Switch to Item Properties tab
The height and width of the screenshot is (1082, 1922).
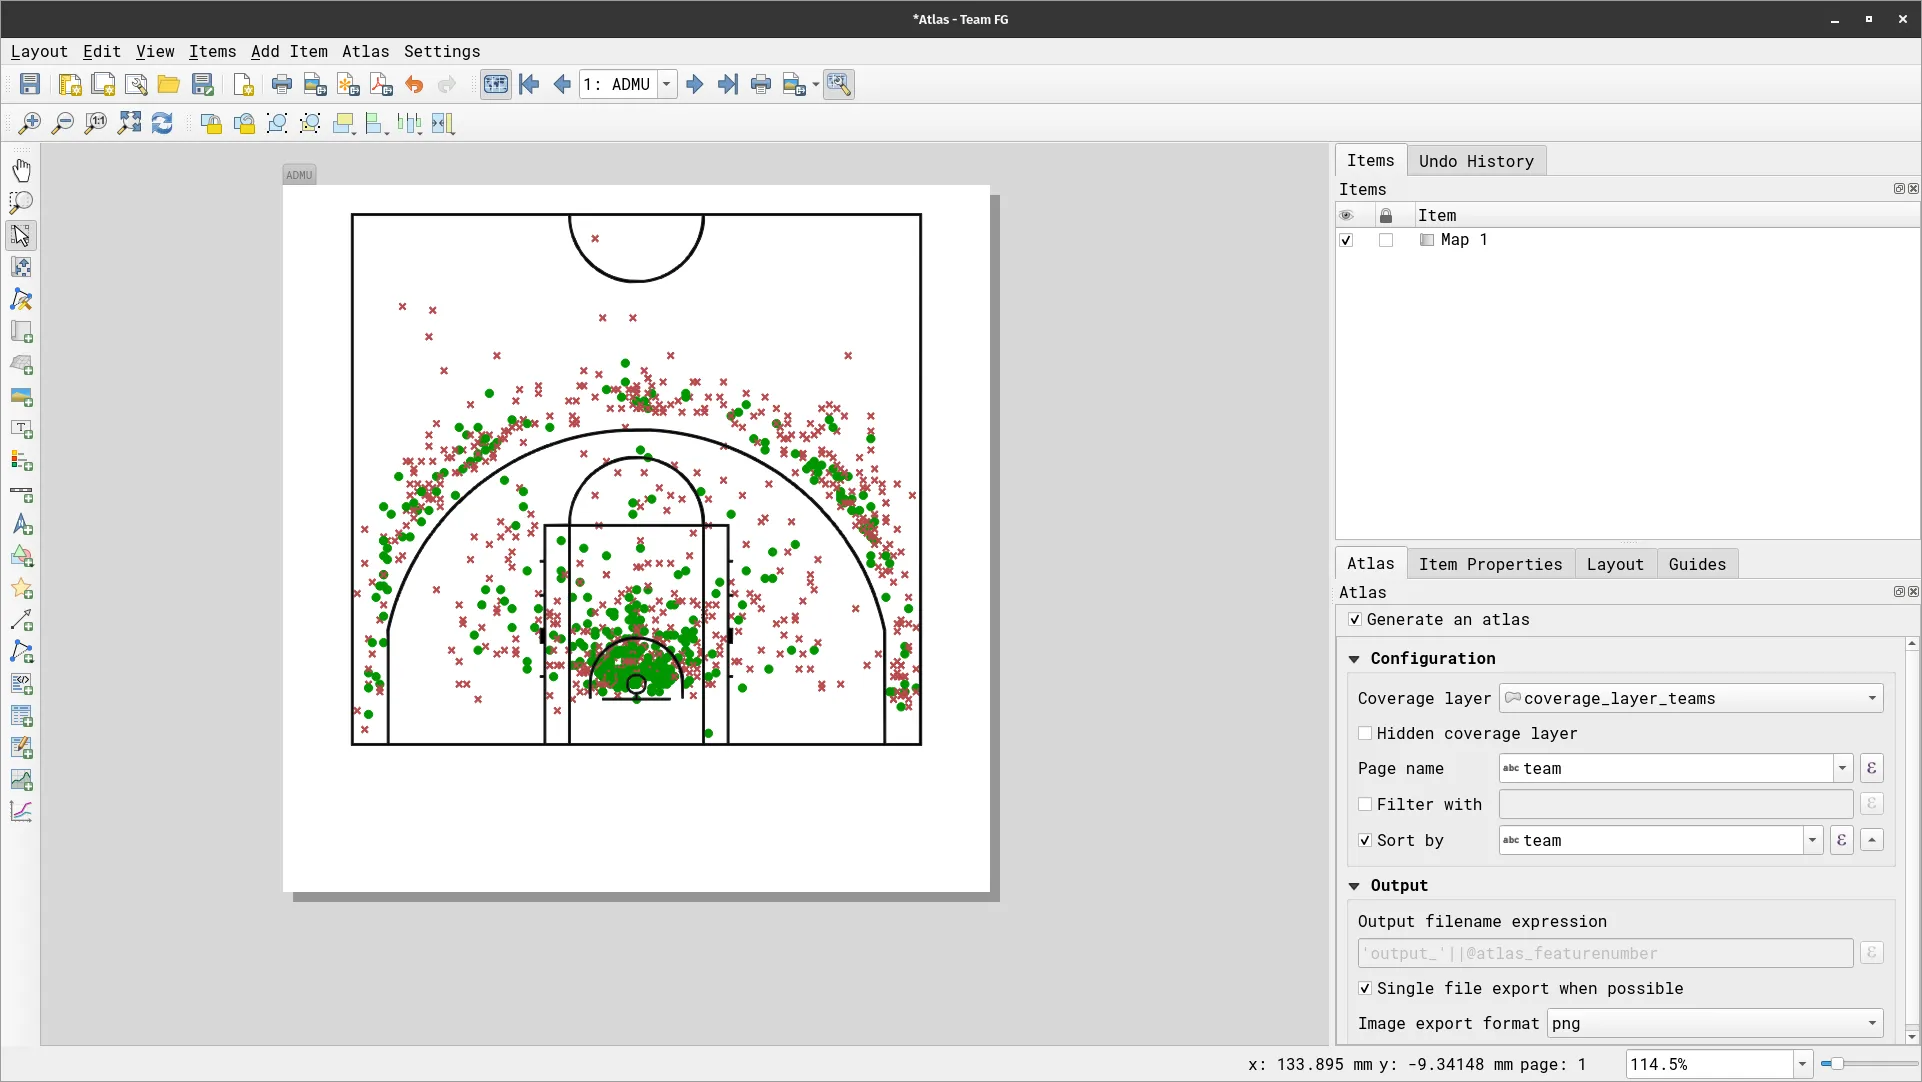click(1490, 564)
